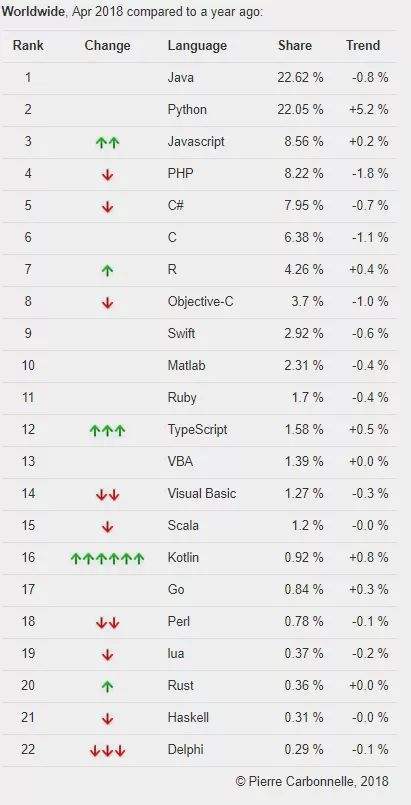Click the Share column header
The width and height of the screenshot is (411, 805).
point(295,45)
